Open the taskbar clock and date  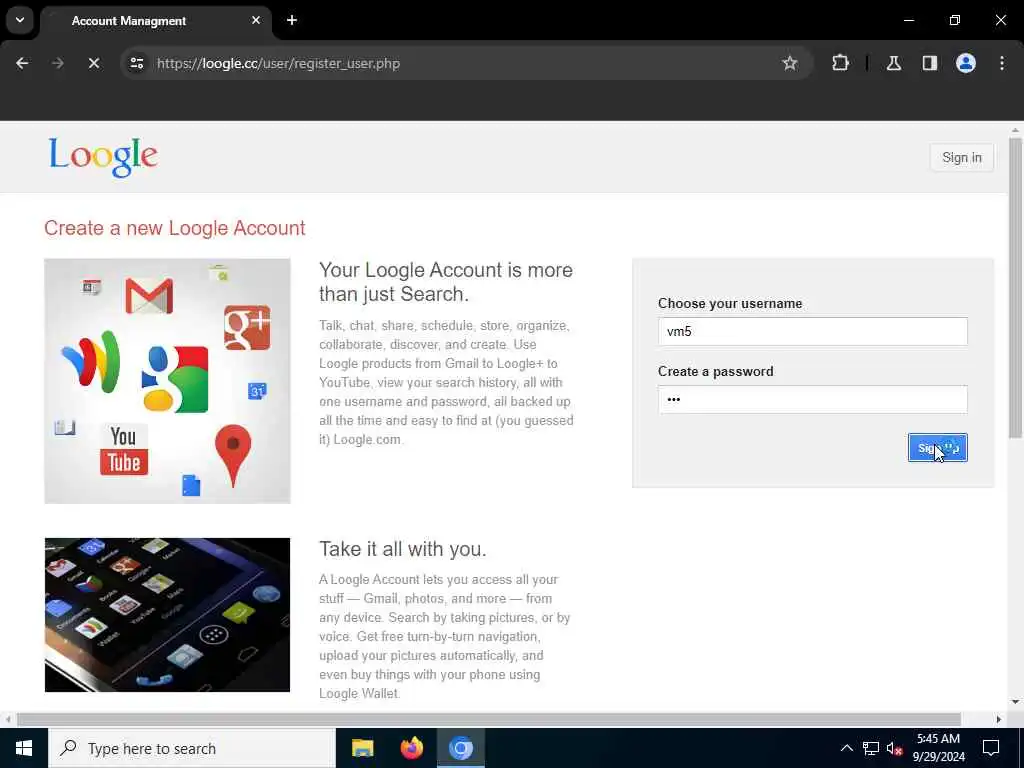[938, 748]
